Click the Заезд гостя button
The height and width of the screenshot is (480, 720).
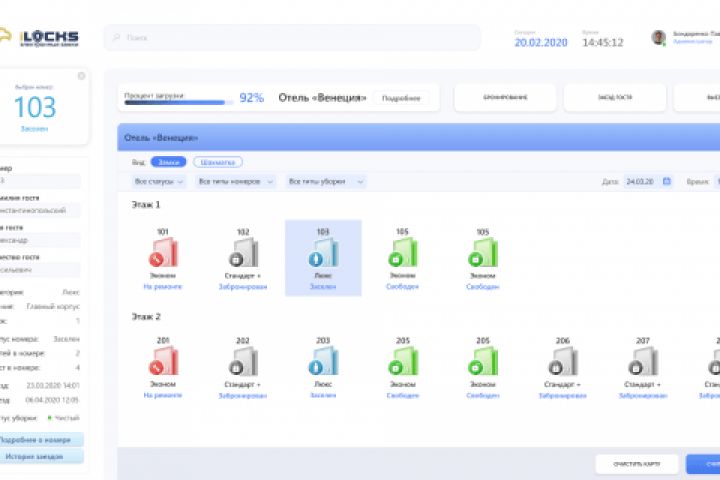click(615, 97)
